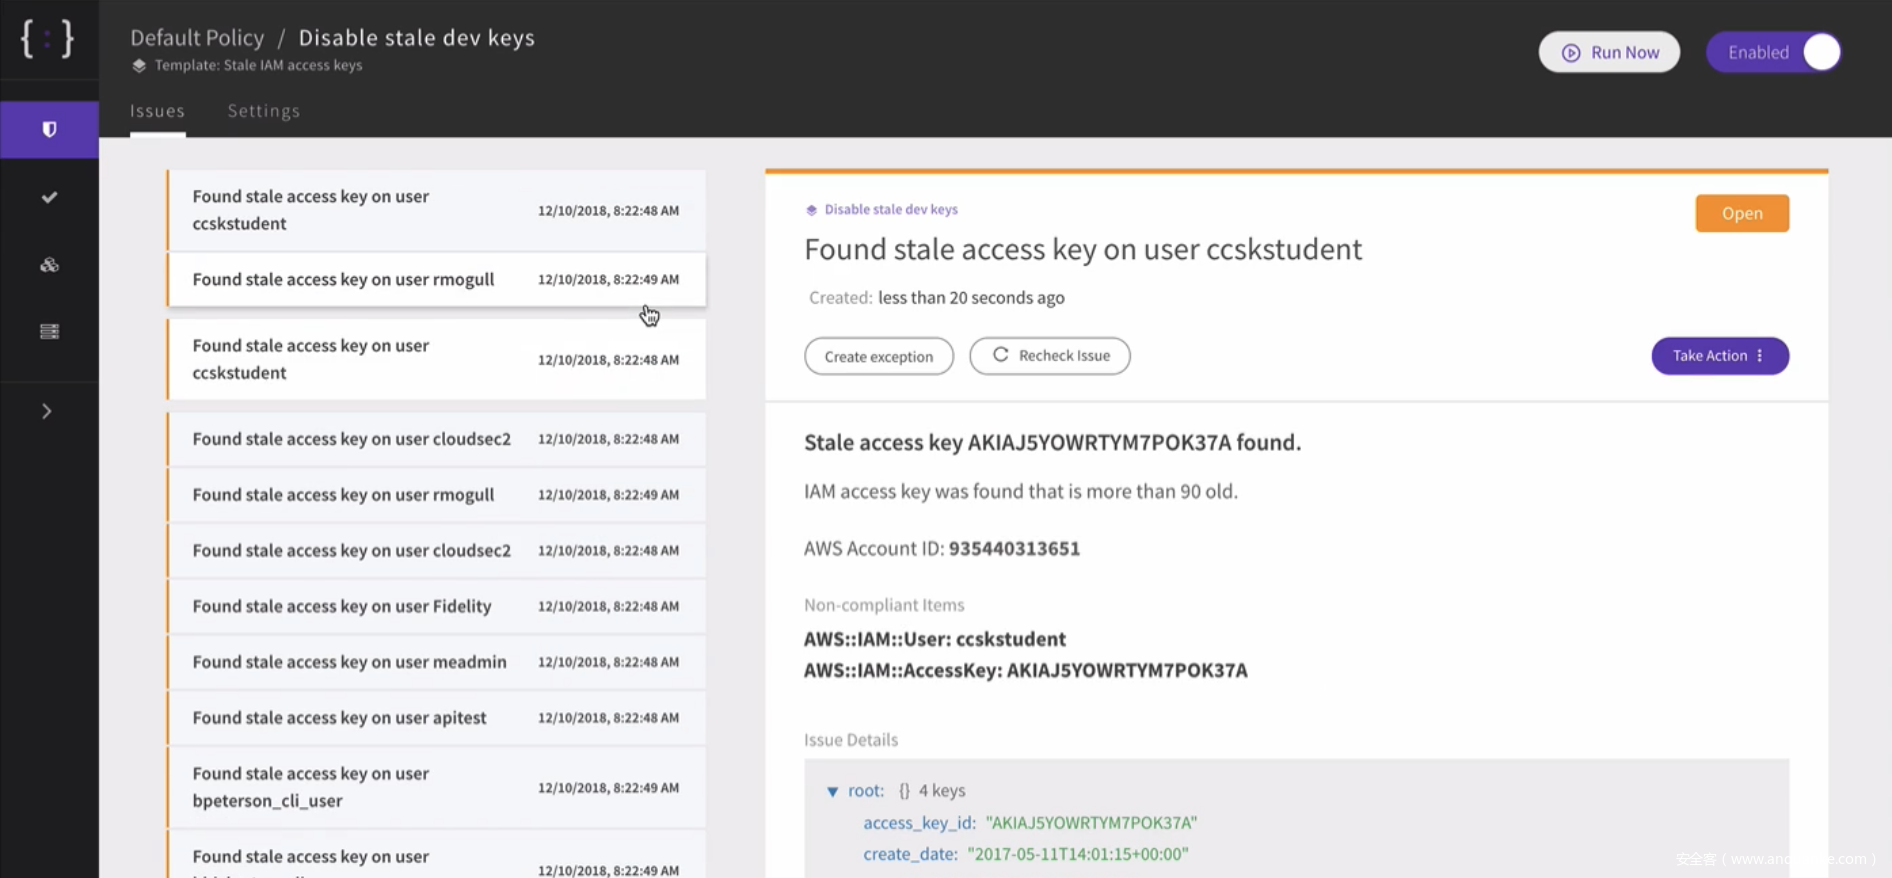1892x878 pixels.
Task: Click the small icon beside Disable stale dev keys
Action: (x=811, y=210)
